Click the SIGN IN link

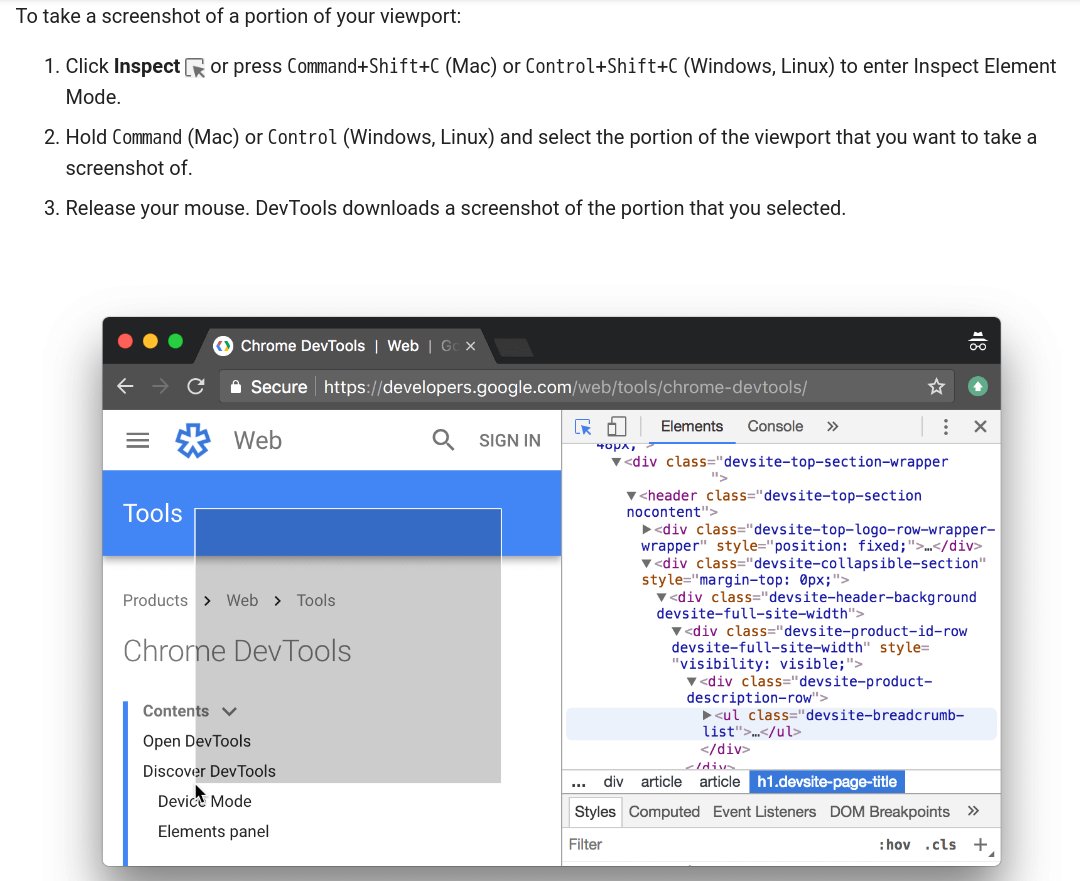(510, 440)
